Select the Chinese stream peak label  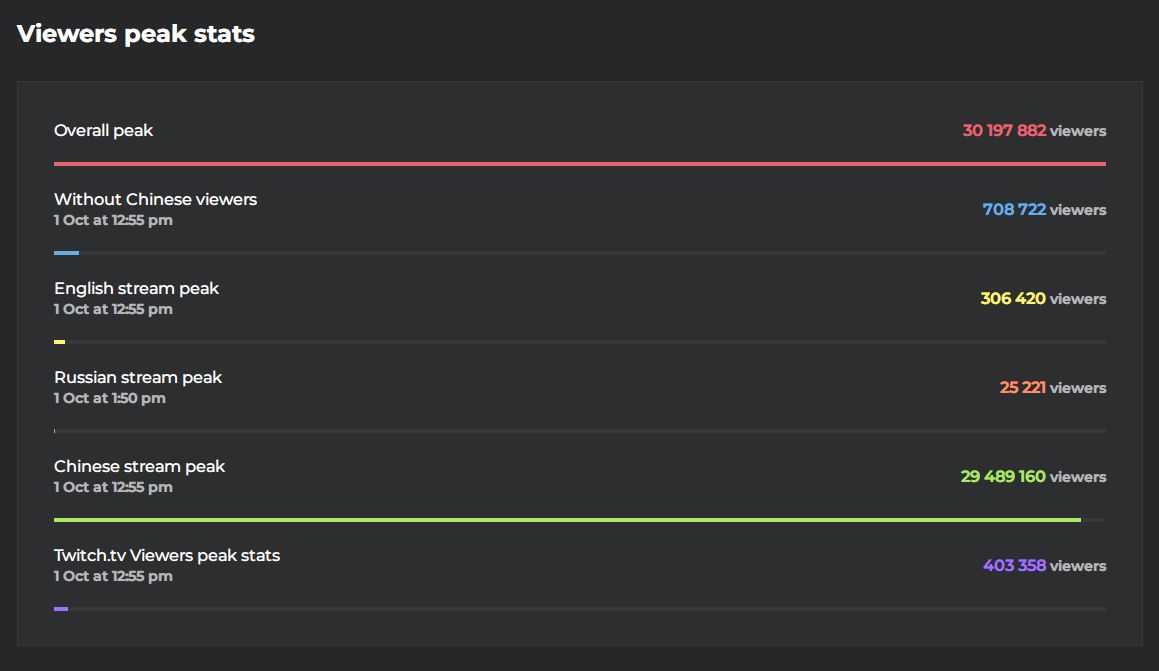(139, 467)
